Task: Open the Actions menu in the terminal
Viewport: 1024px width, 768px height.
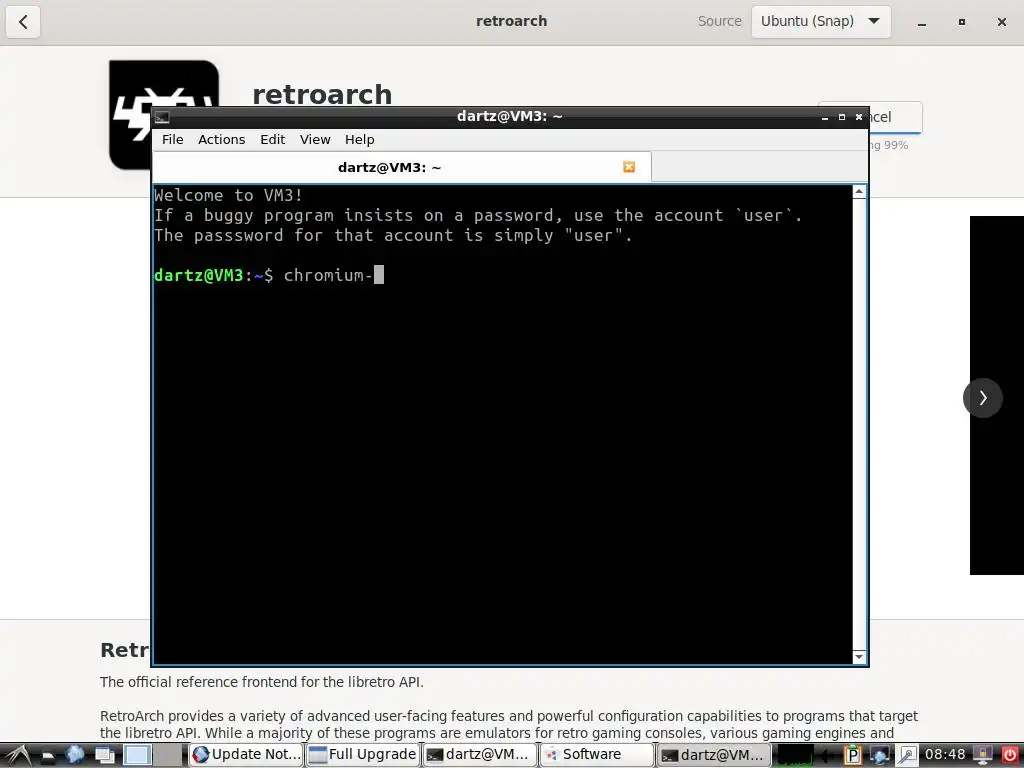Action: 221,139
